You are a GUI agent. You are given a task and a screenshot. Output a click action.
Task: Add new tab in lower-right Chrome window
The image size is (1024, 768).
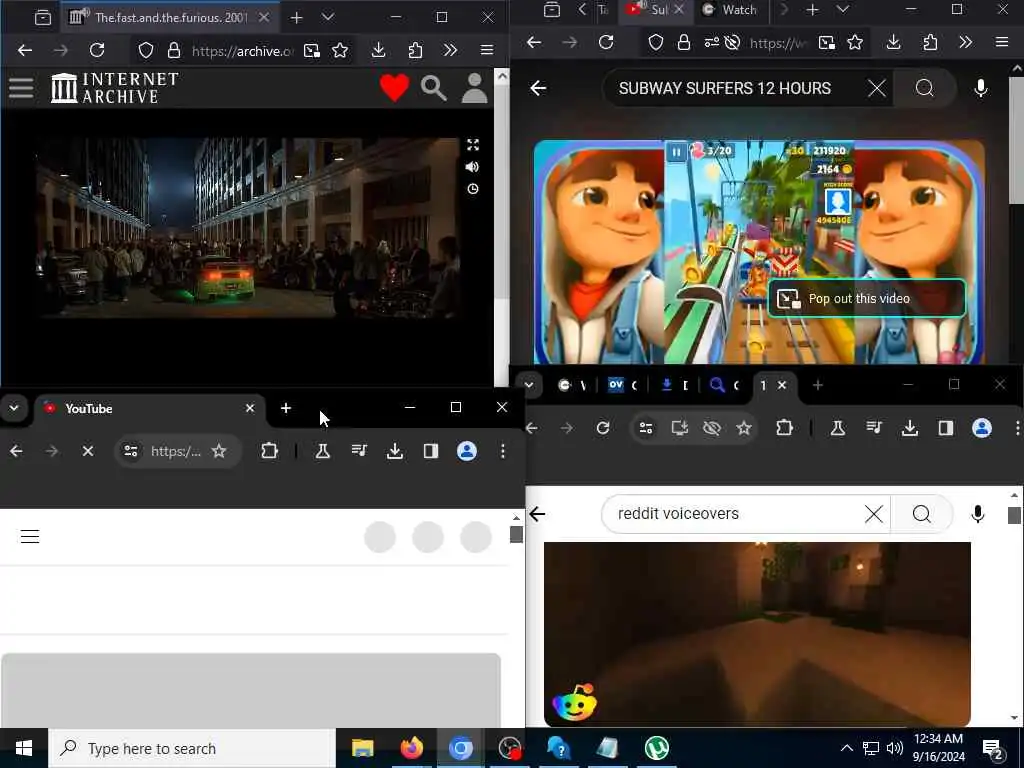click(818, 385)
